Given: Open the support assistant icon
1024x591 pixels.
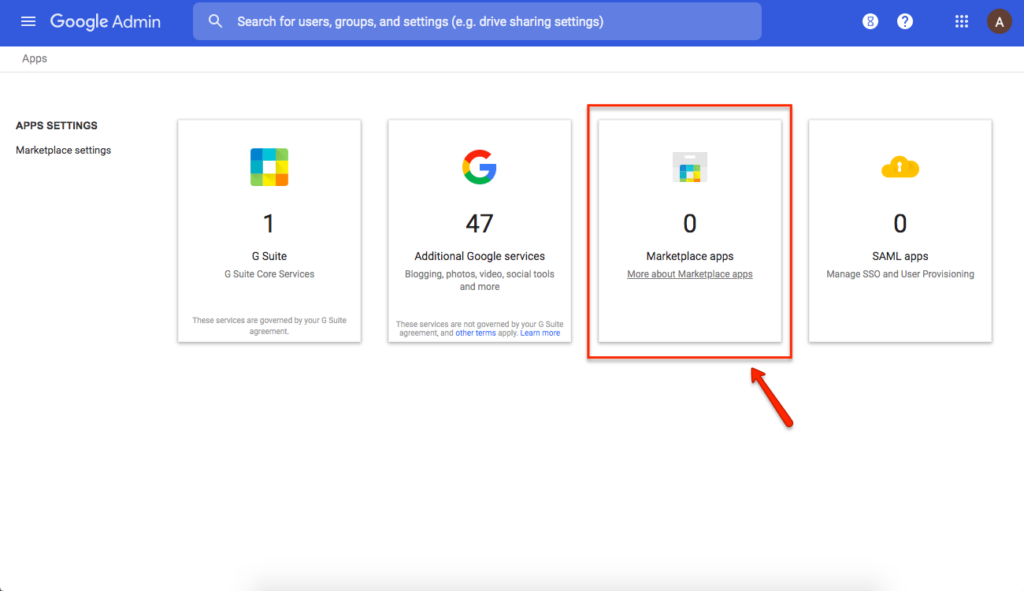Looking at the screenshot, I should pos(870,22).
